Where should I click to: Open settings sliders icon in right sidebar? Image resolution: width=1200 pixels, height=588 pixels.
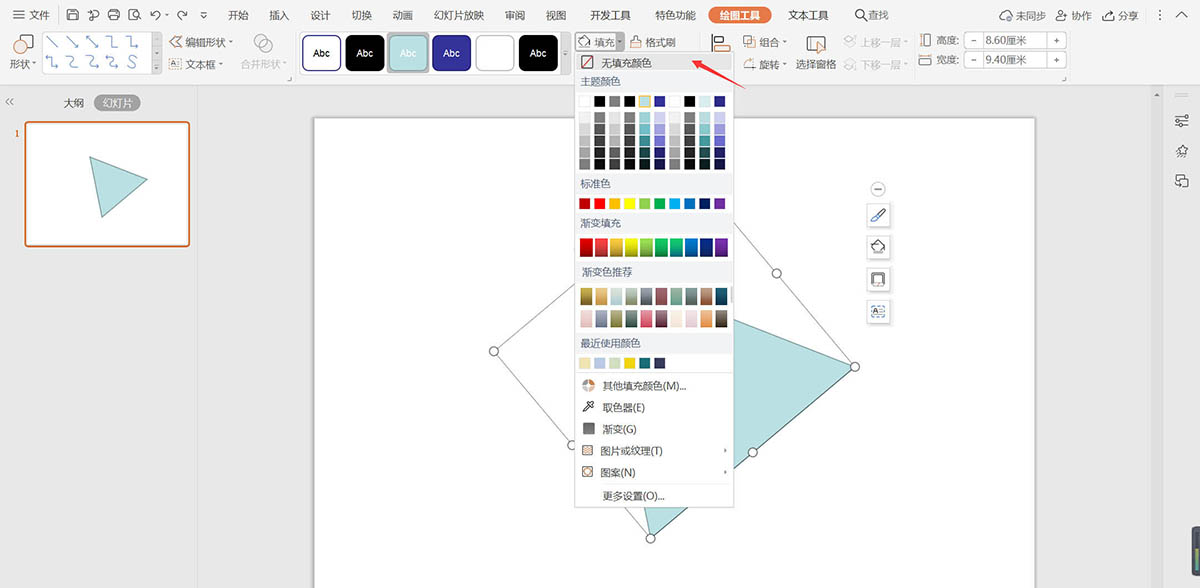[1181, 121]
